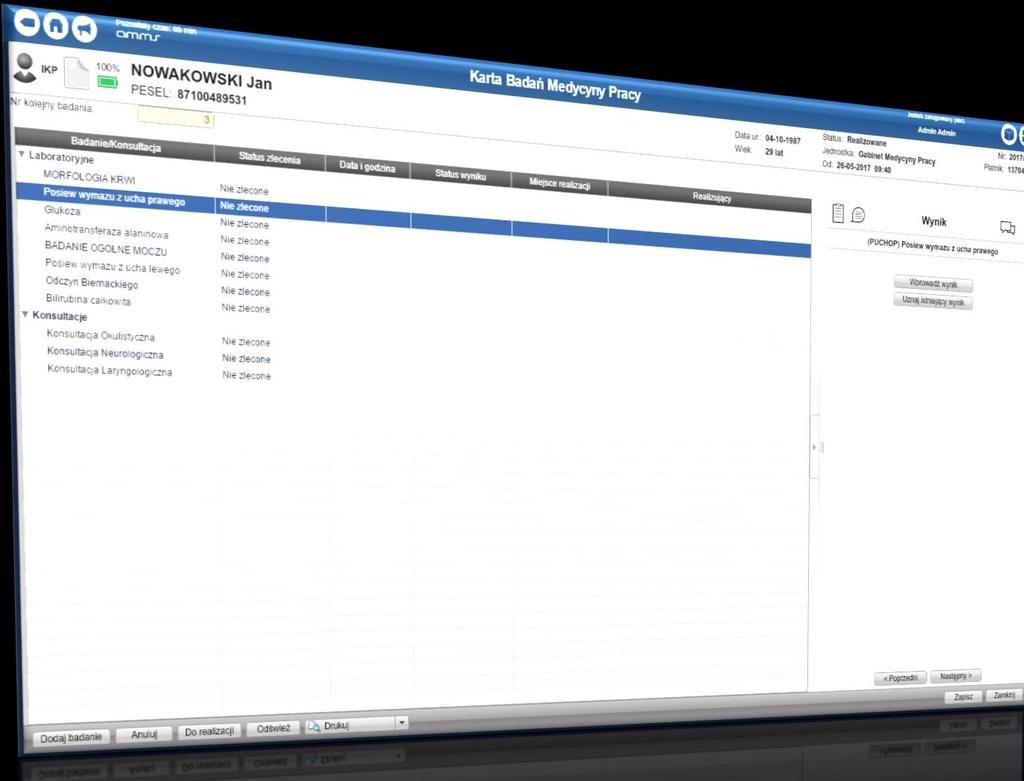Viewport: 1024px width, 781px height.
Task: Click the Admin Admin user name
Action: [x=936, y=131]
